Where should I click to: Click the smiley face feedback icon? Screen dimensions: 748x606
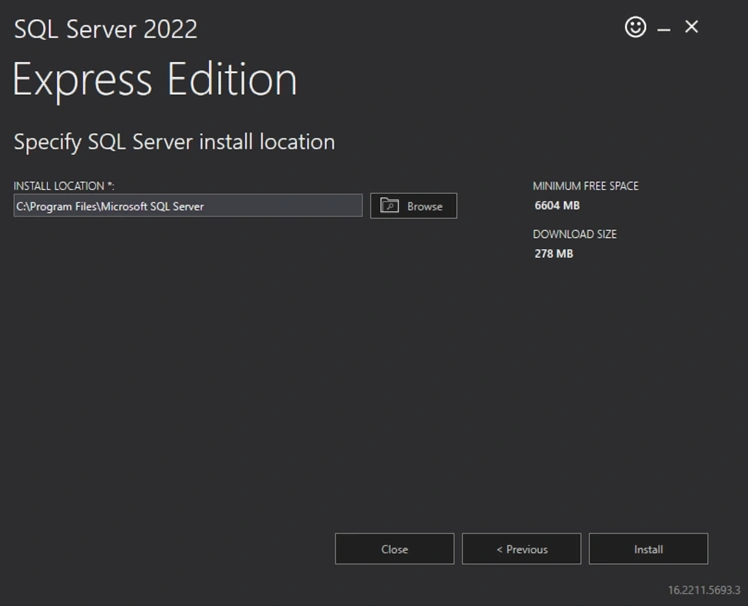click(635, 27)
